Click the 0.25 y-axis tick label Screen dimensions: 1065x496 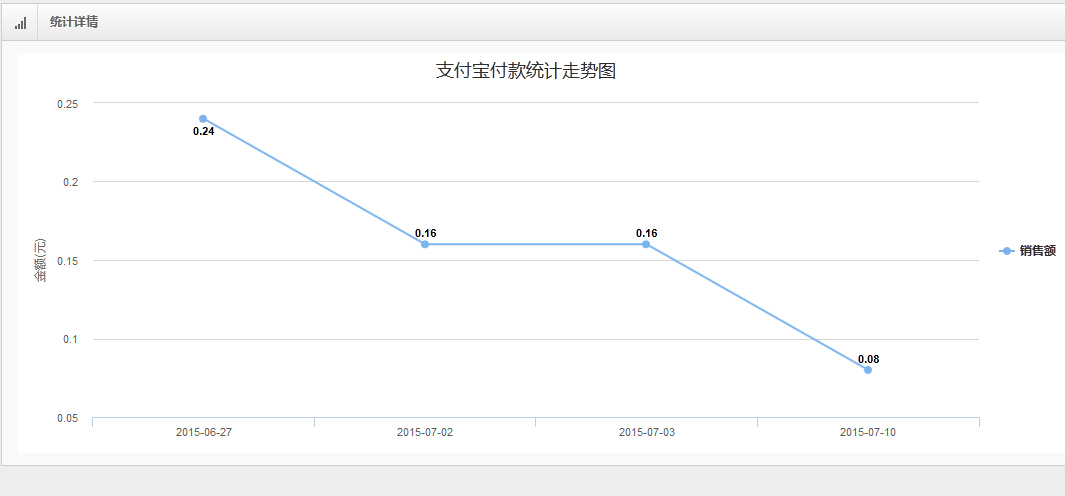pyautogui.click(x=68, y=103)
